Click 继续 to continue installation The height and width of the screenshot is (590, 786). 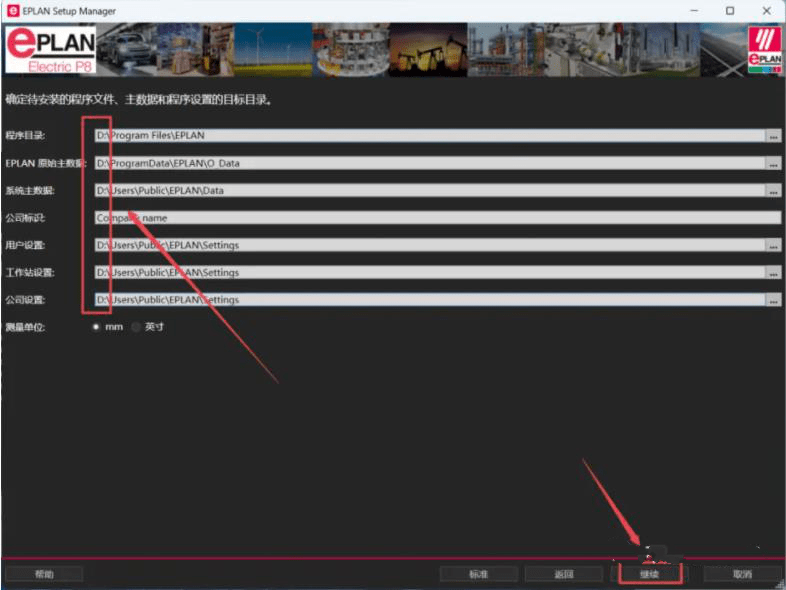pos(650,574)
